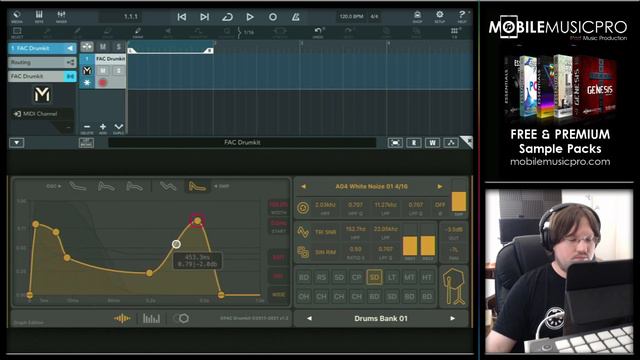Duplicate the selected track
This screenshot has height=360, width=640.
coord(118,128)
